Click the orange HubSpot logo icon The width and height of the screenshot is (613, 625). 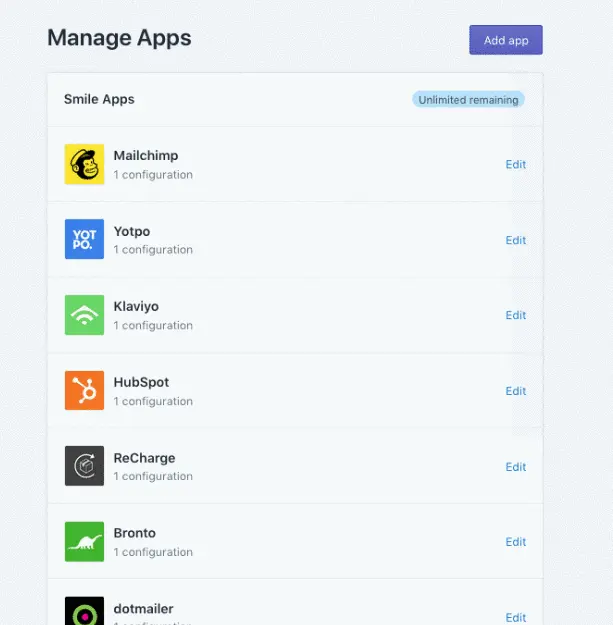[84, 391]
